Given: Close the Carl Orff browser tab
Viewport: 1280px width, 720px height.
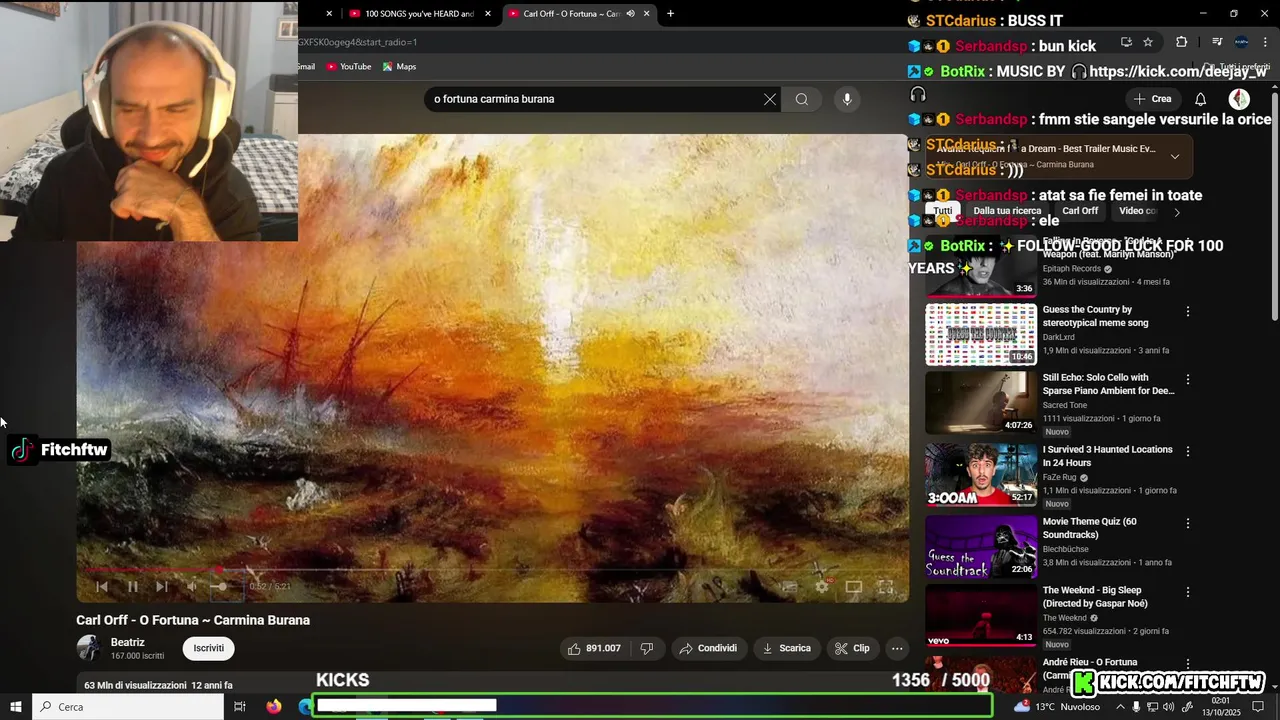Looking at the screenshot, I should point(646,14).
